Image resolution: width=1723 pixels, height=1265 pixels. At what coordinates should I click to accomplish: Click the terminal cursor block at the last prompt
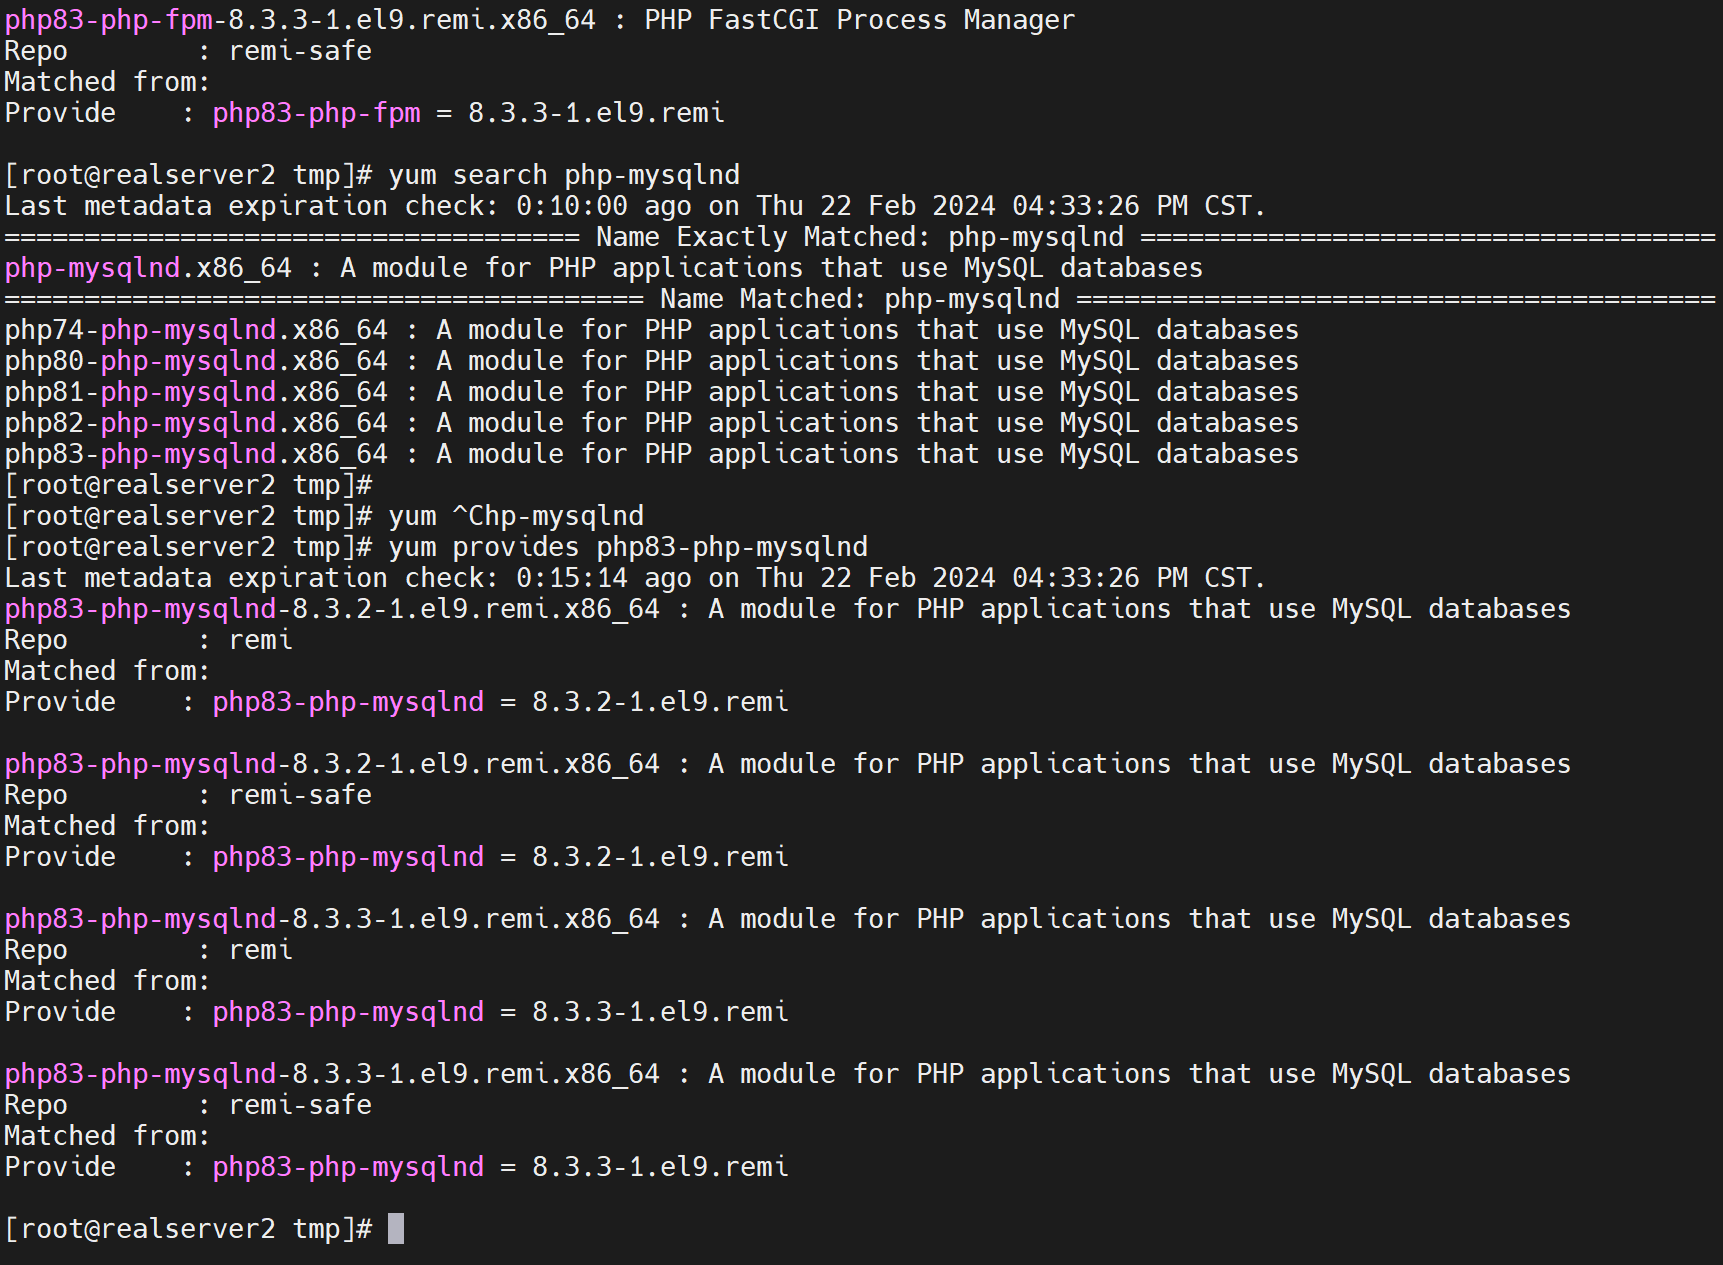click(x=396, y=1228)
